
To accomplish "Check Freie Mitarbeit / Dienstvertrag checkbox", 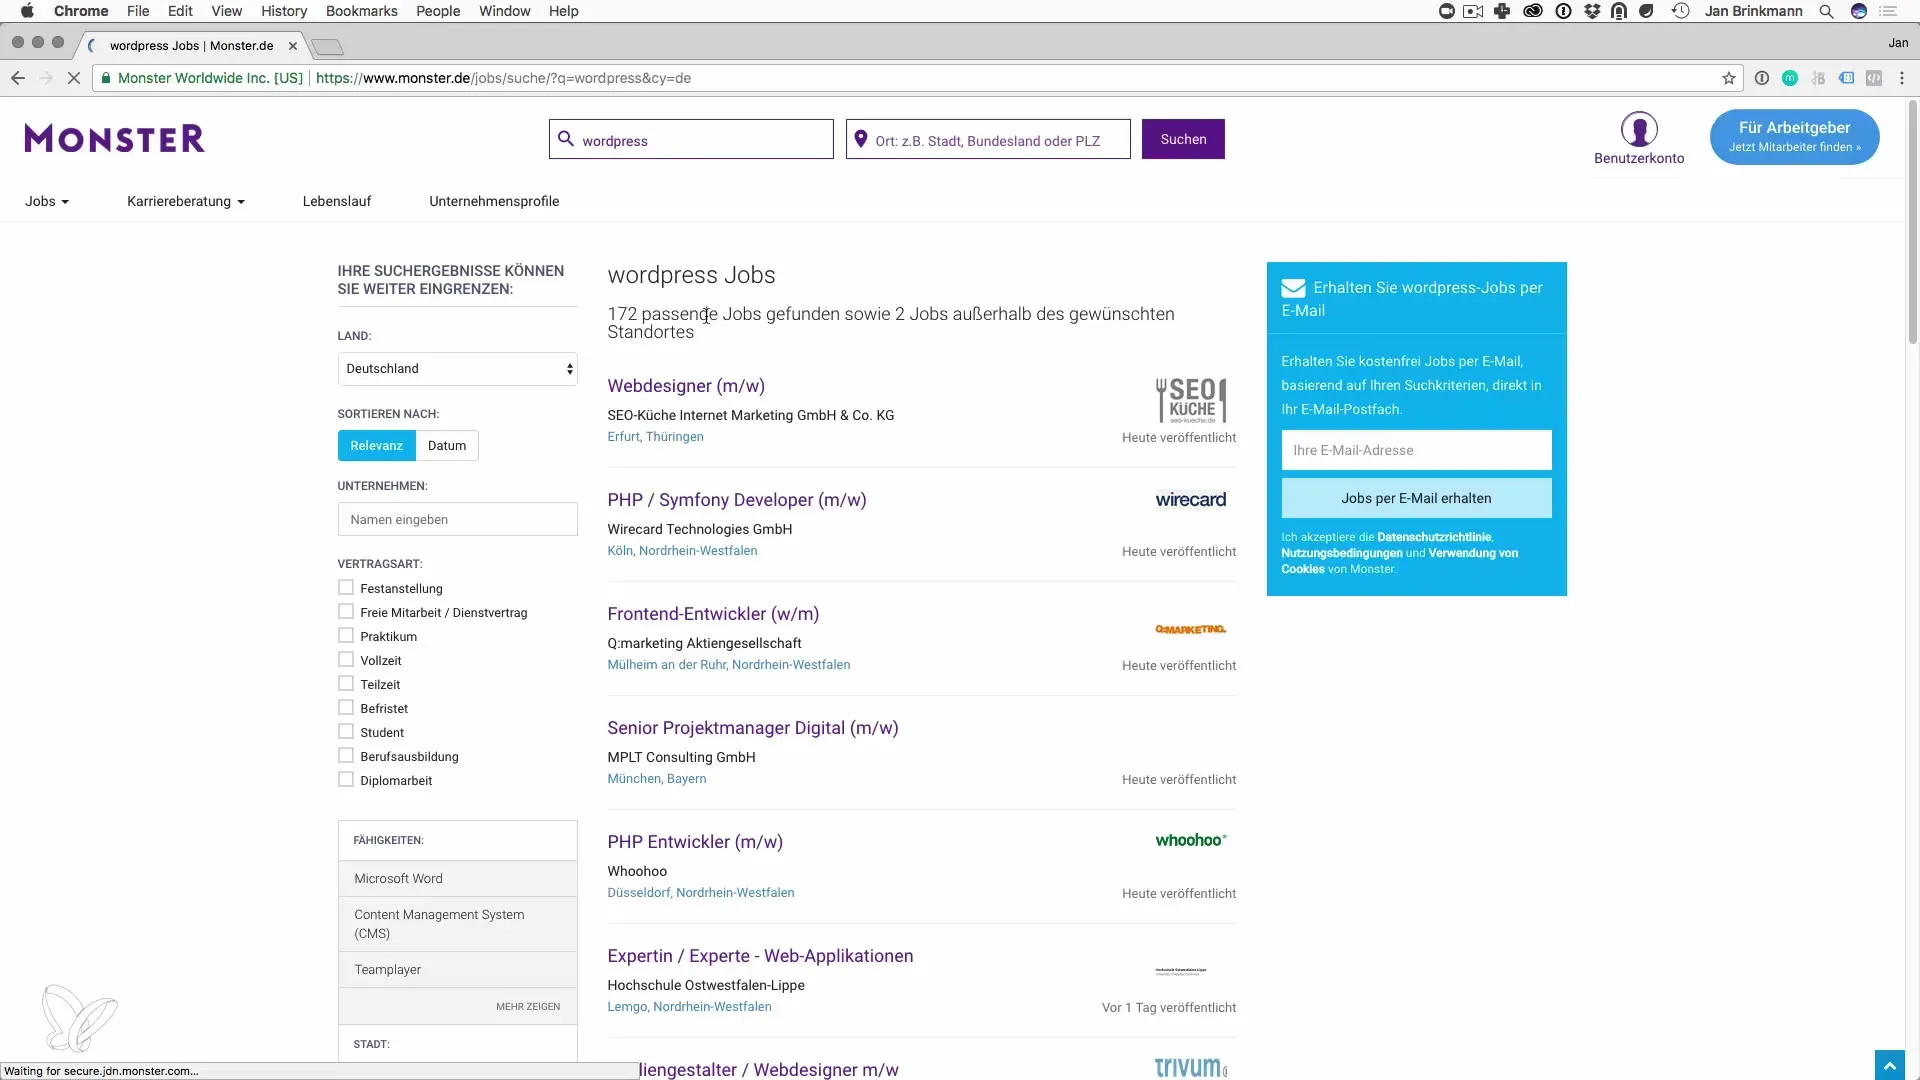I will click(x=346, y=612).
